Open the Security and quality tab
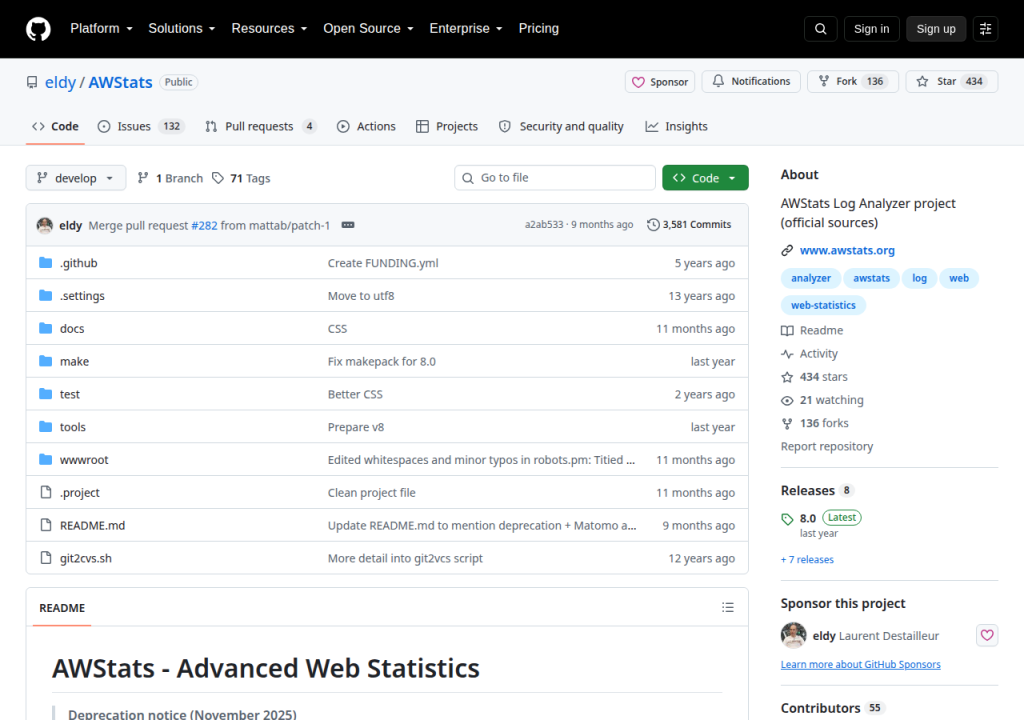 tap(561, 127)
